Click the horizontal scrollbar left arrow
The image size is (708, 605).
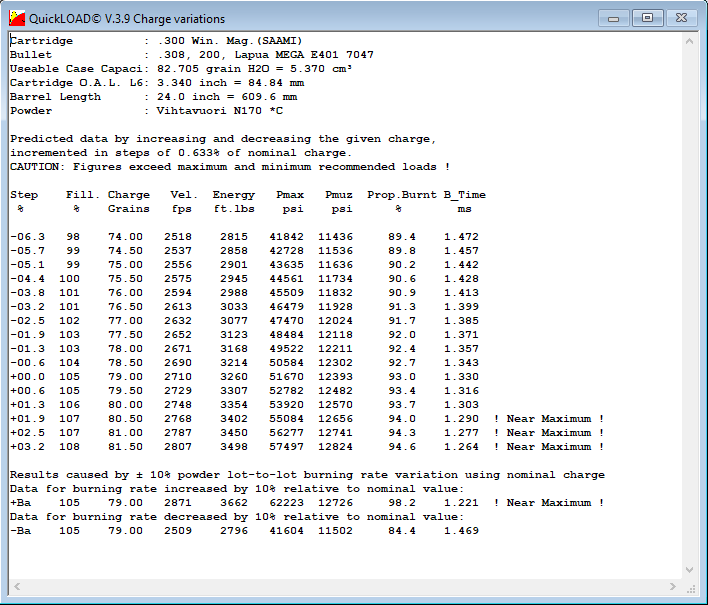tap(17, 586)
